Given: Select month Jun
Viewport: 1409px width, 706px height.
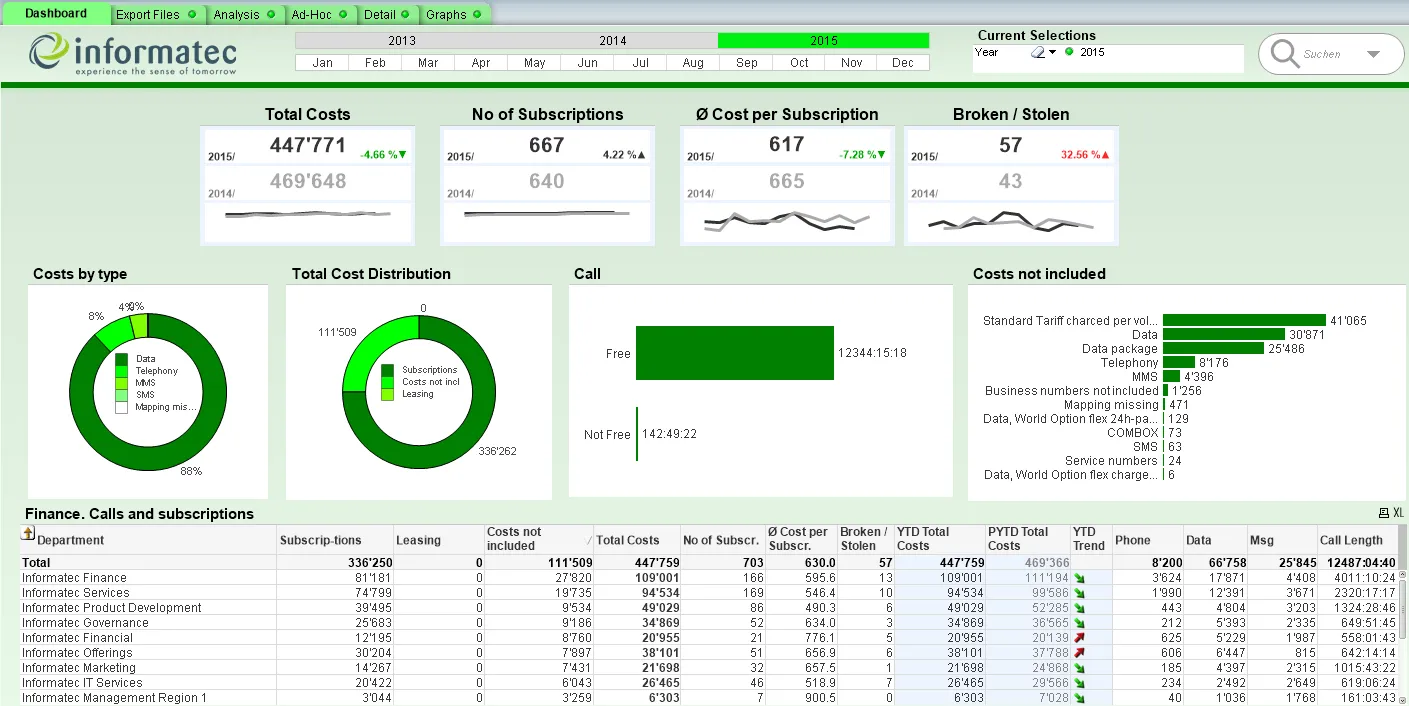Looking at the screenshot, I should (x=587, y=63).
